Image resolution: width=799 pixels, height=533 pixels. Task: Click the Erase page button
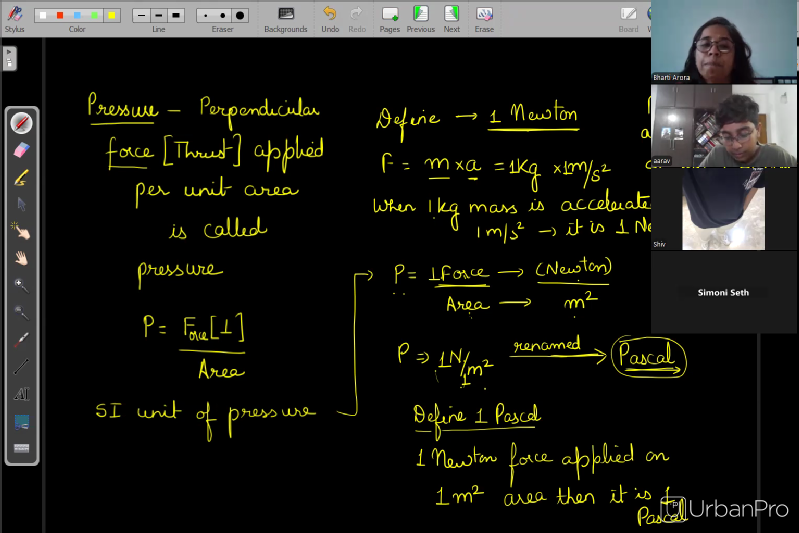[484, 15]
